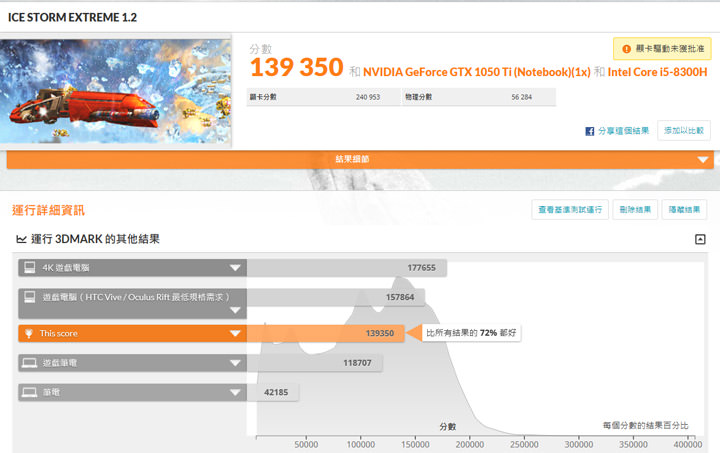Image resolution: width=720 pixels, height=453 pixels.
Task: Click the trophy icon beside This score
Action: pyautogui.click(x=29, y=333)
